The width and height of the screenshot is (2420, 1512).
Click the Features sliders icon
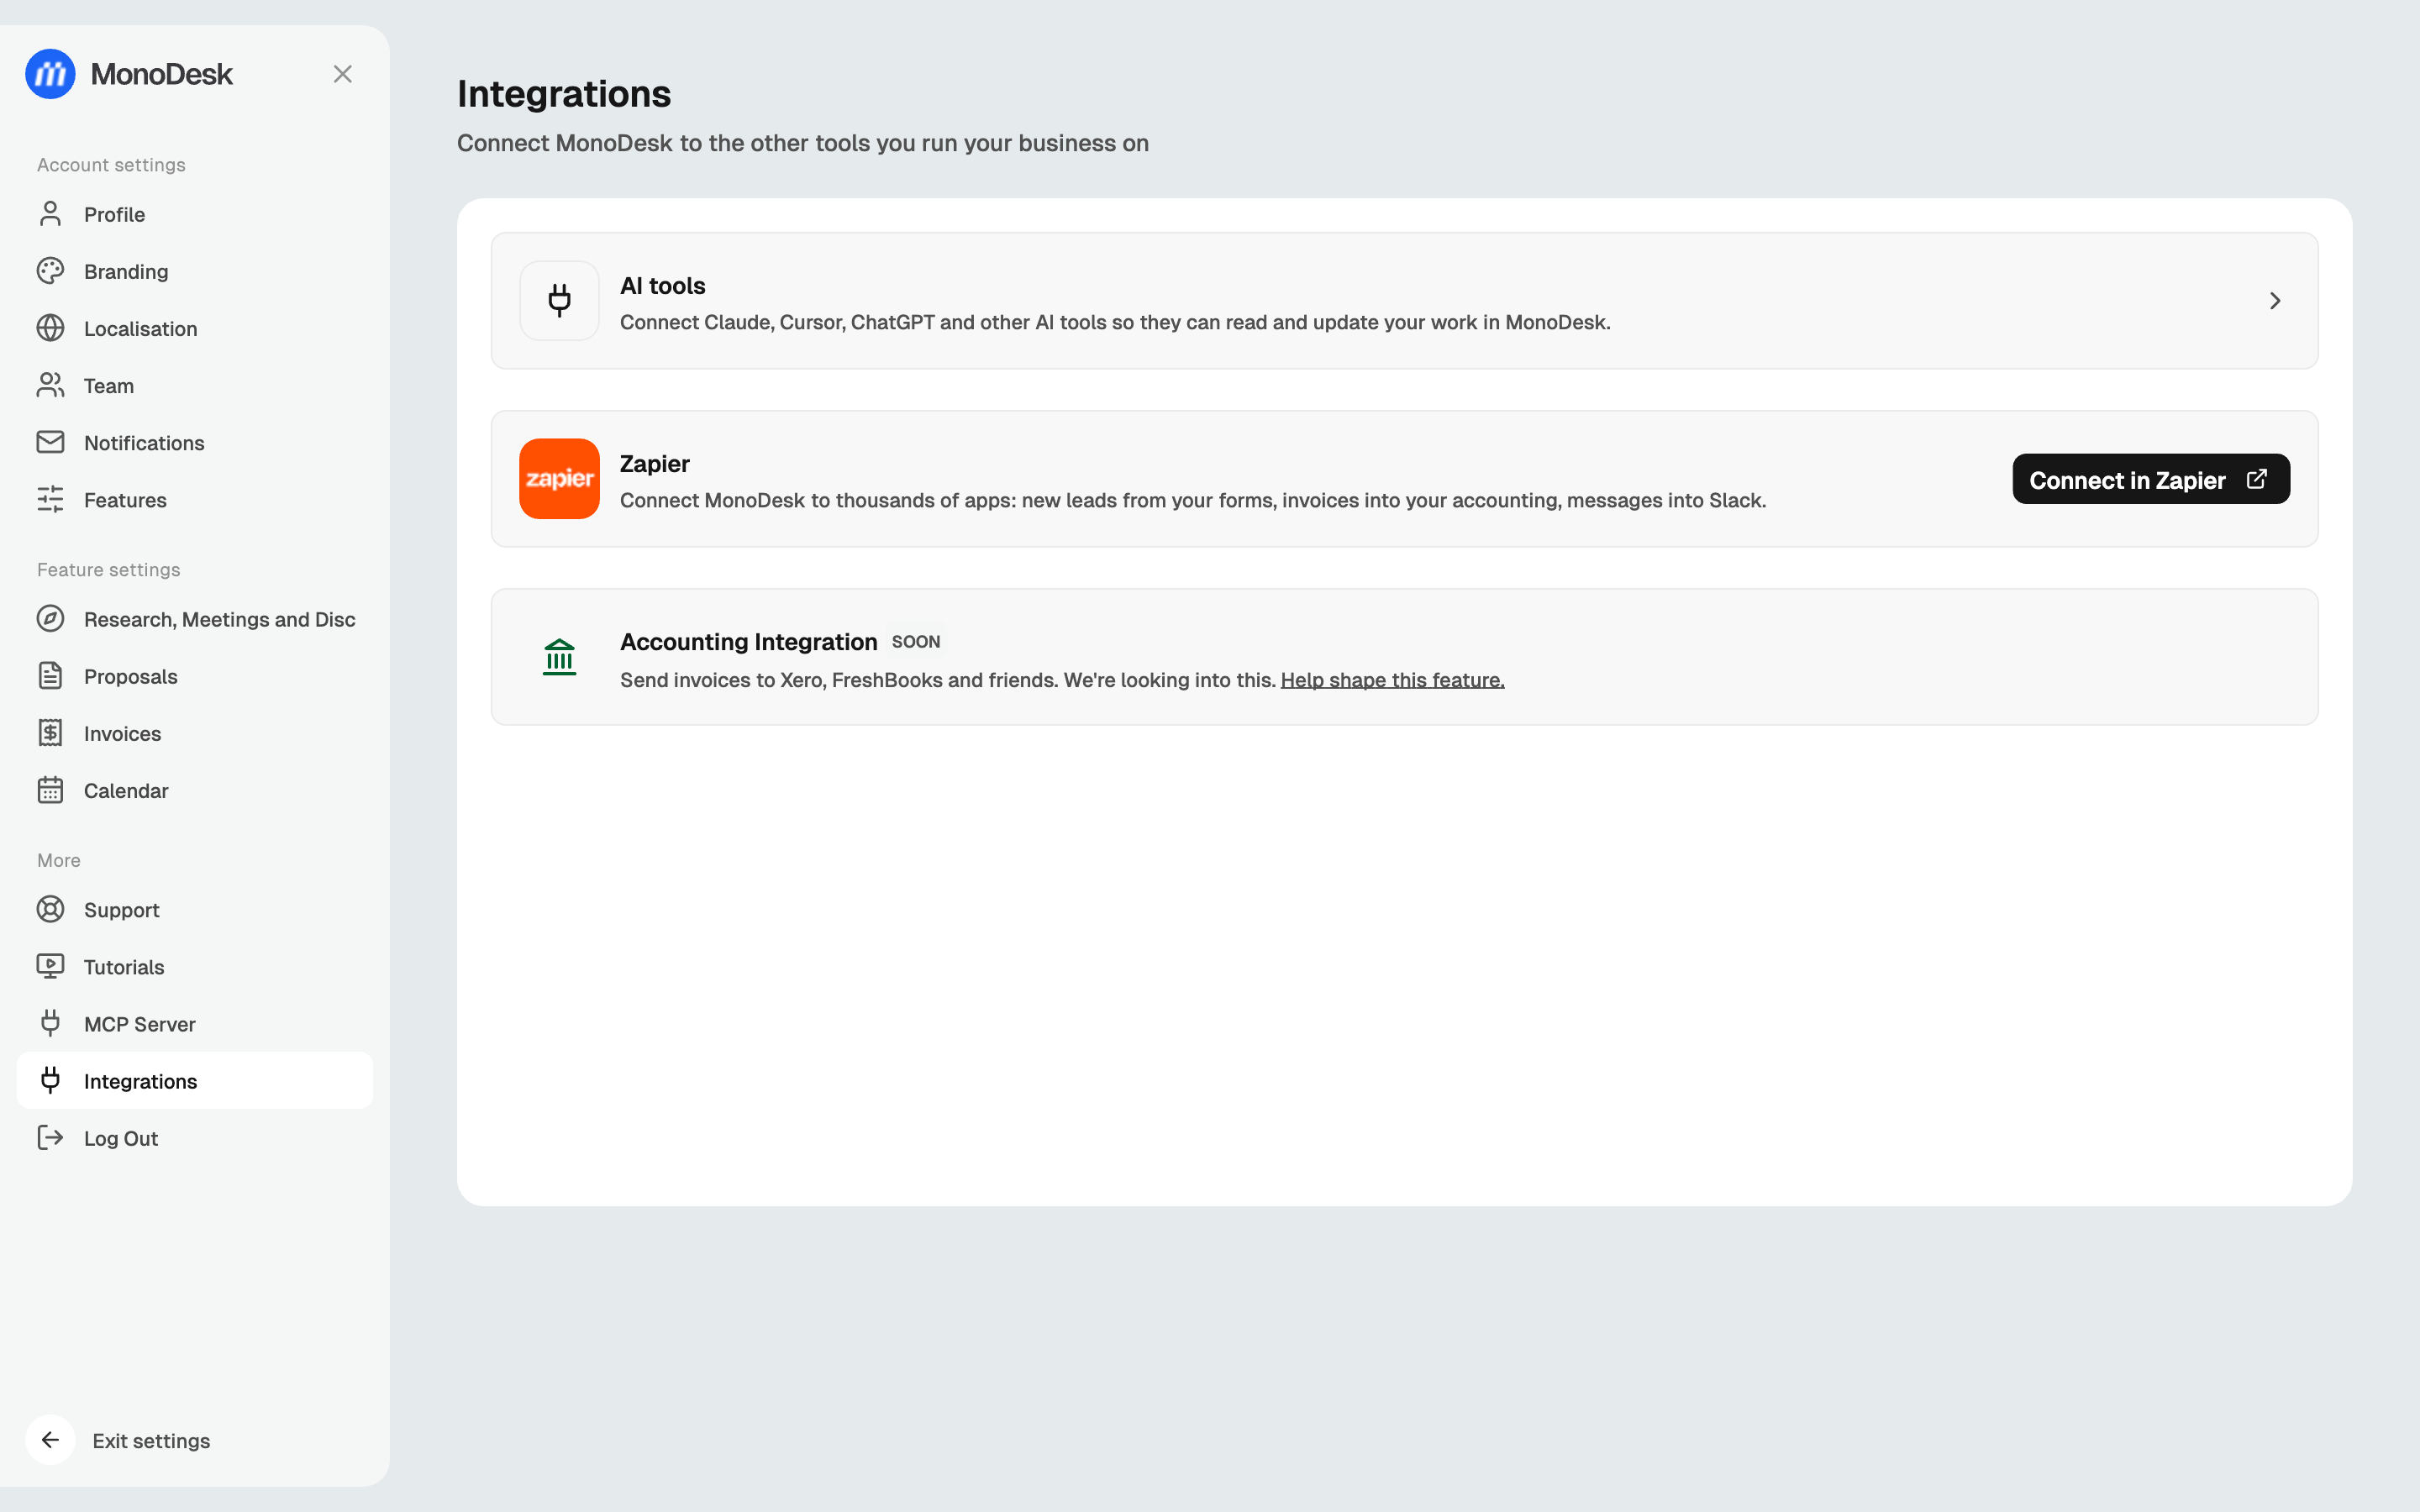coord(50,499)
